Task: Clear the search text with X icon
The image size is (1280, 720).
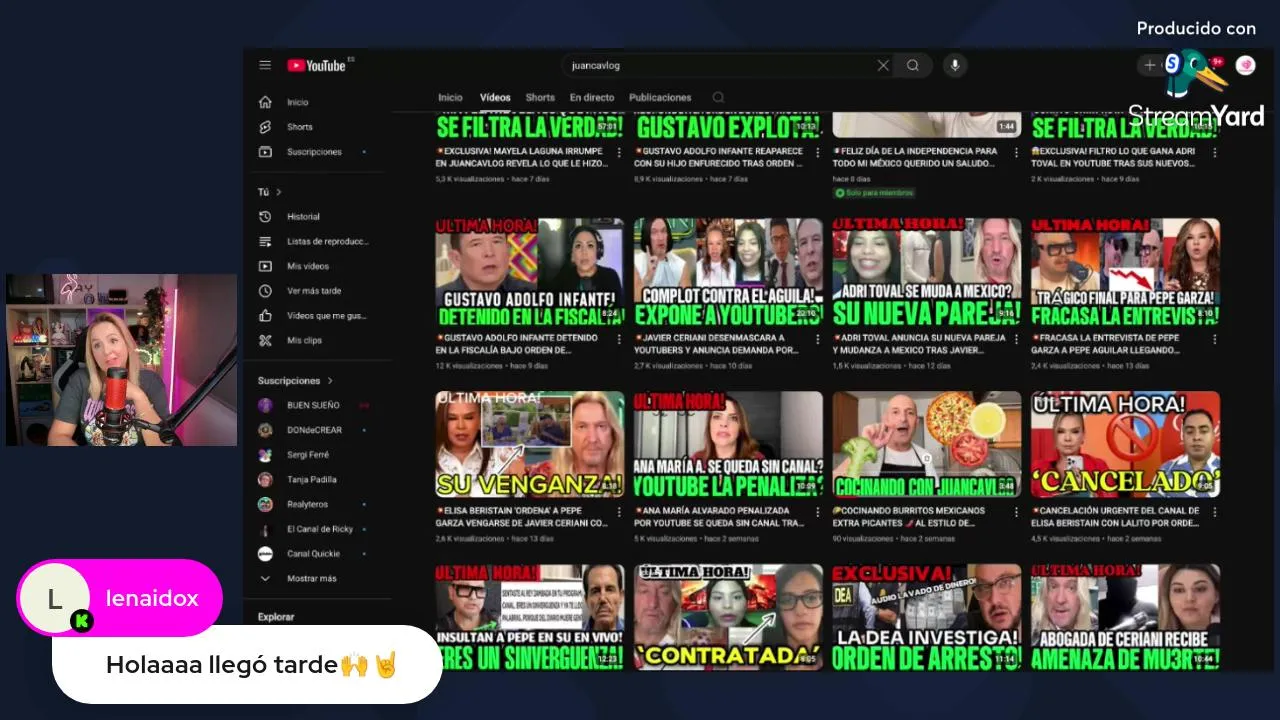Action: [883, 65]
